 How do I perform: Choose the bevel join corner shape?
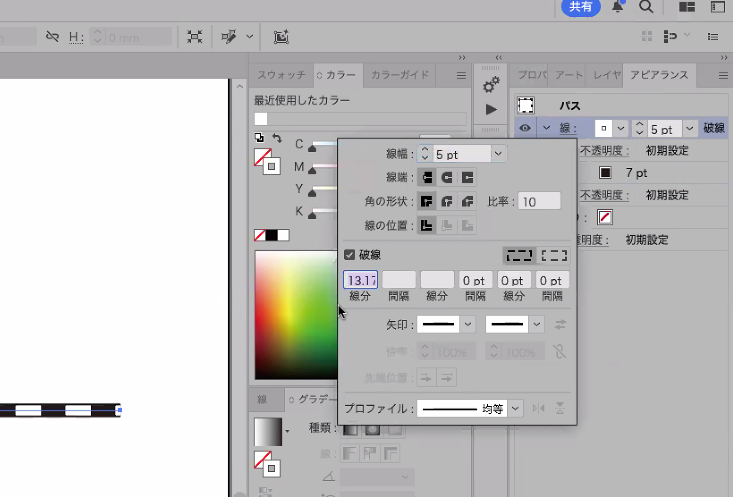[x=467, y=202]
